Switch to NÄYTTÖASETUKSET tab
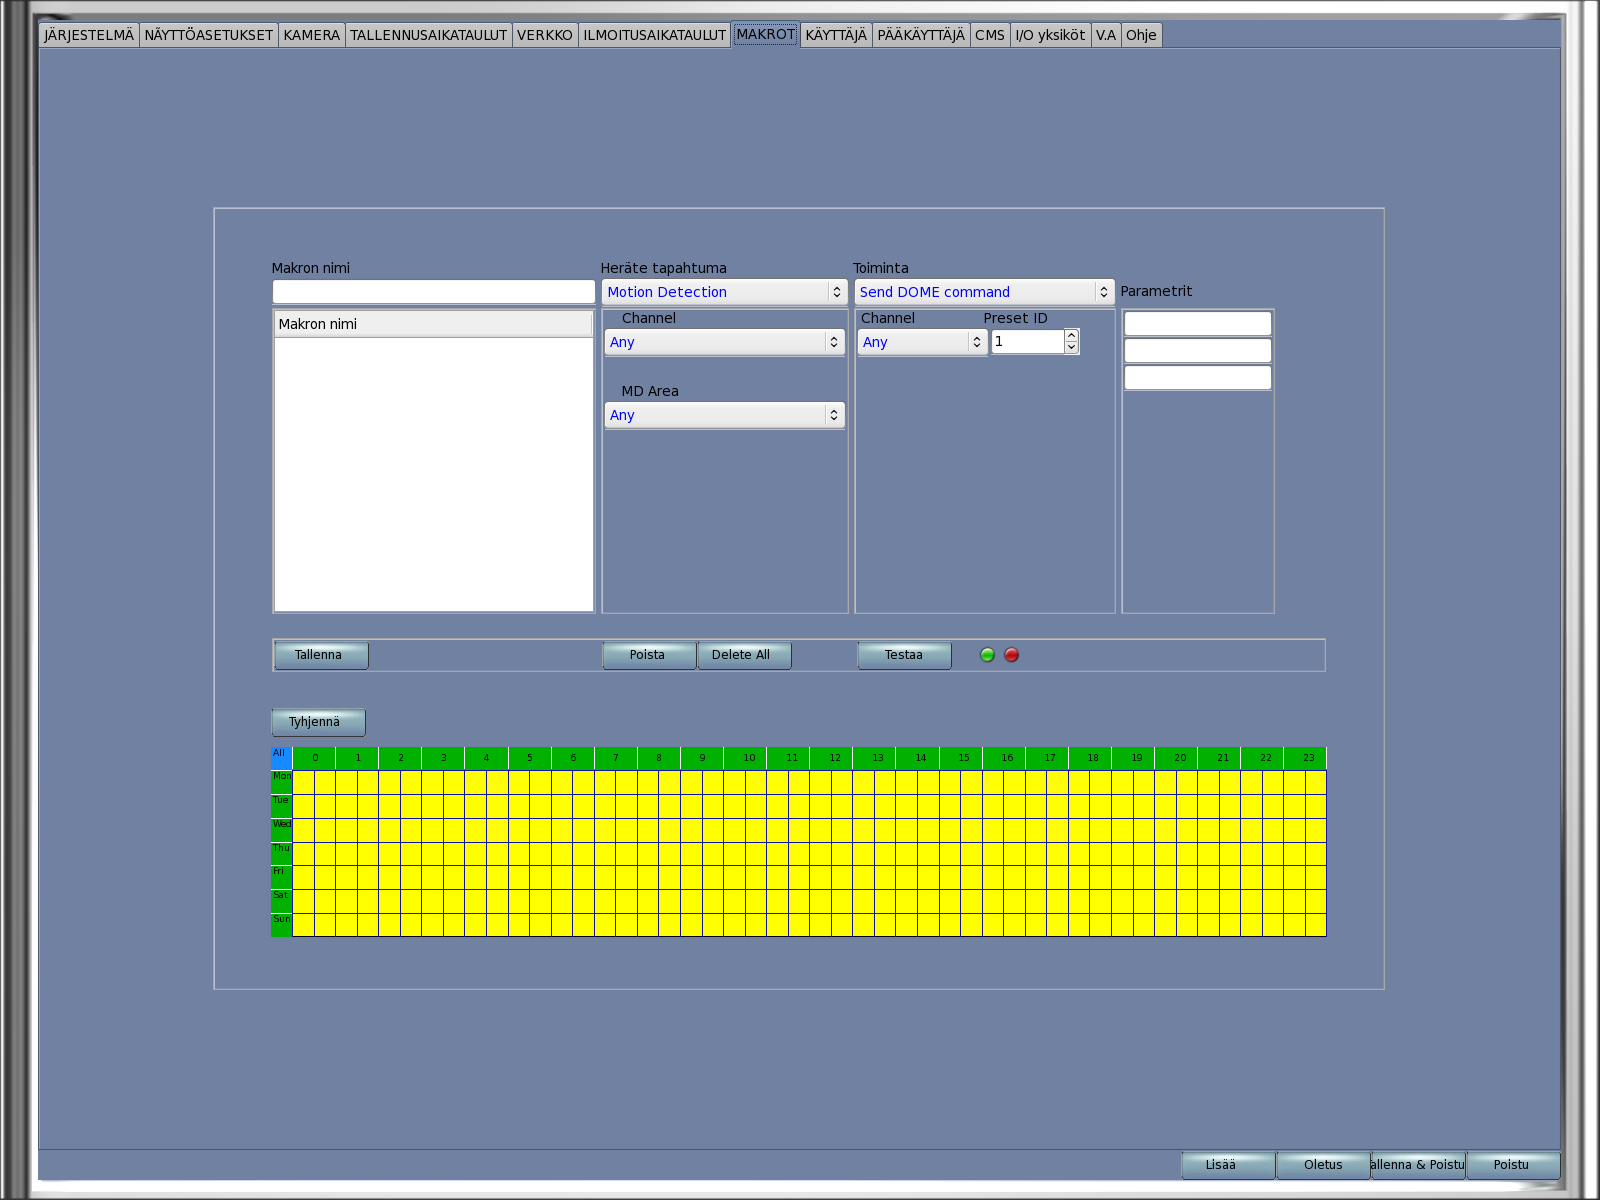 [x=208, y=35]
